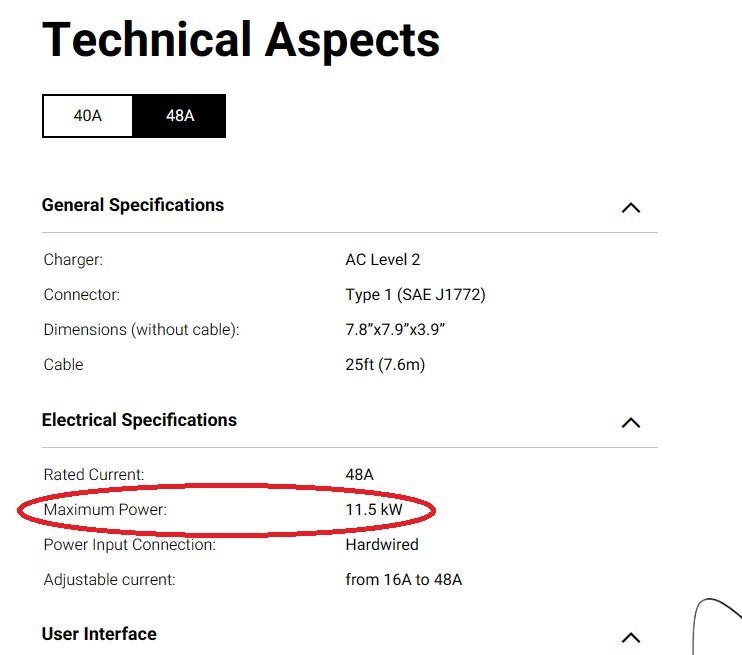Collapse User Interface section via its chevron
This screenshot has width=742, height=655.
(x=631, y=637)
